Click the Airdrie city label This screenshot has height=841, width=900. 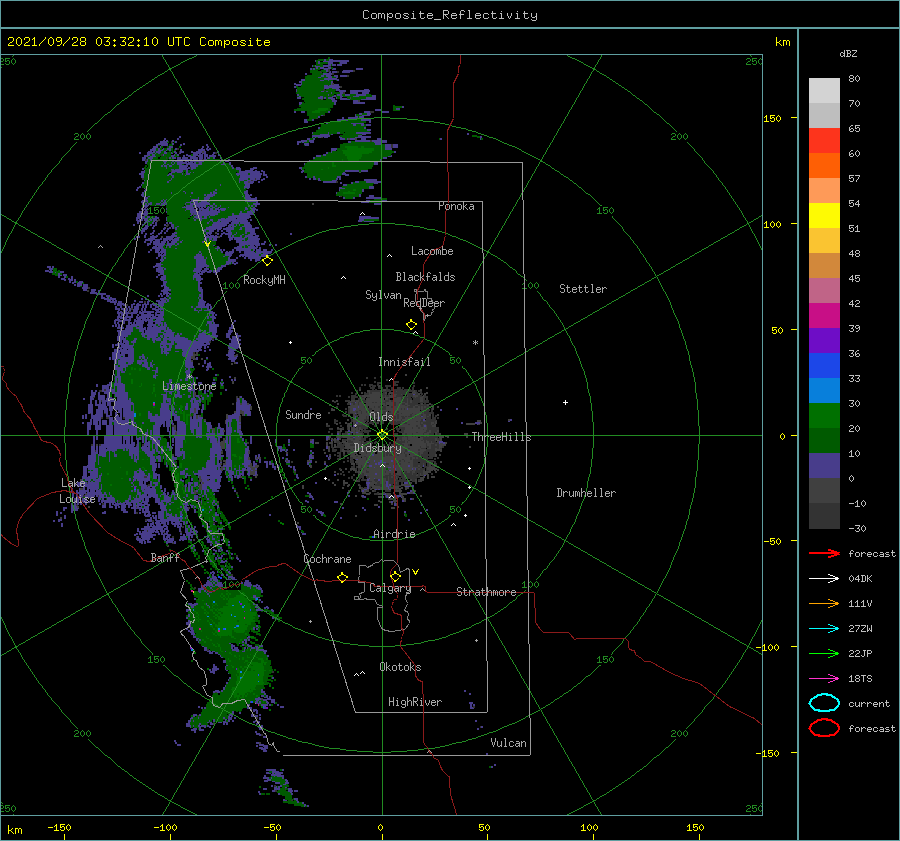pos(394,534)
